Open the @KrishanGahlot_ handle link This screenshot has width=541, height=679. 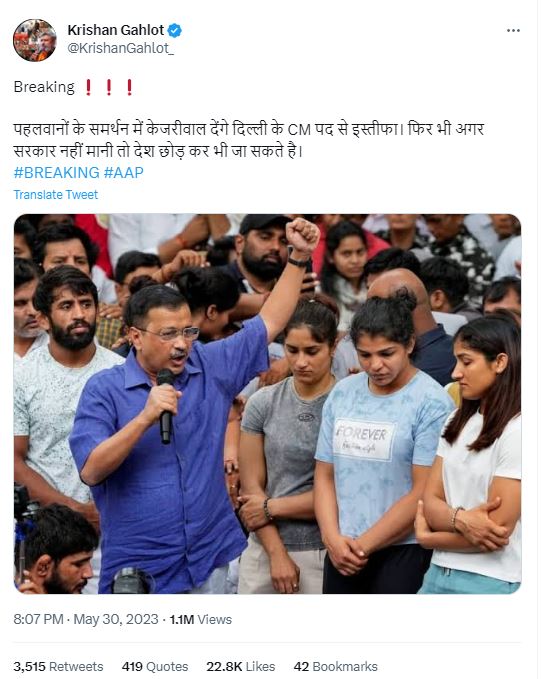121,48
